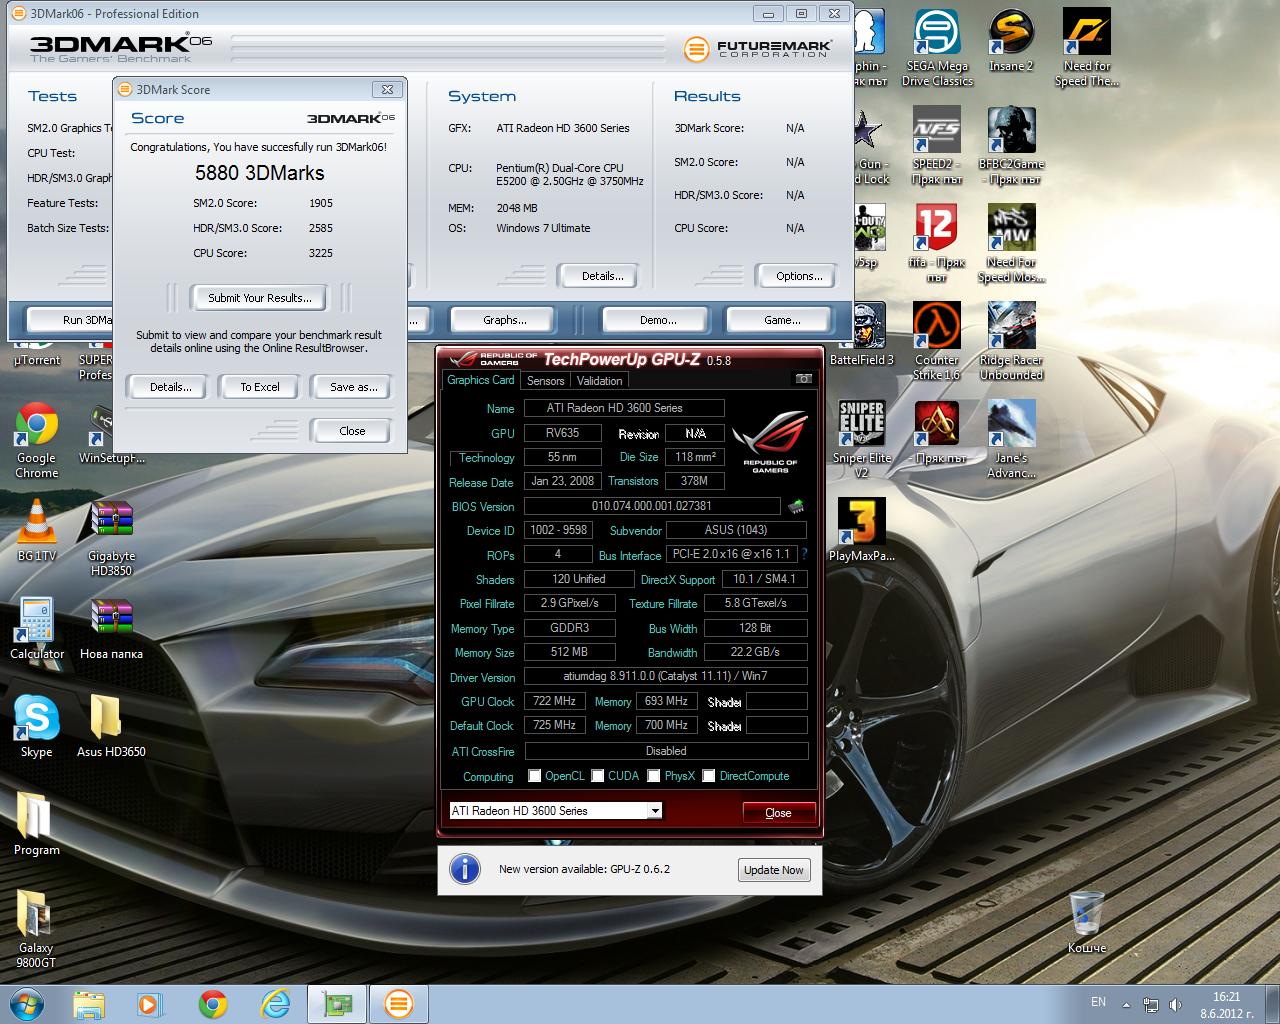Click the To Excel button
The height and width of the screenshot is (1024, 1280).
pos(260,387)
